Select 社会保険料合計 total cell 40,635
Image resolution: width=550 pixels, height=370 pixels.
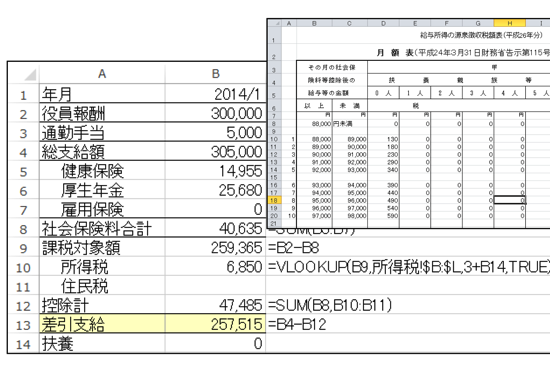[215, 228]
